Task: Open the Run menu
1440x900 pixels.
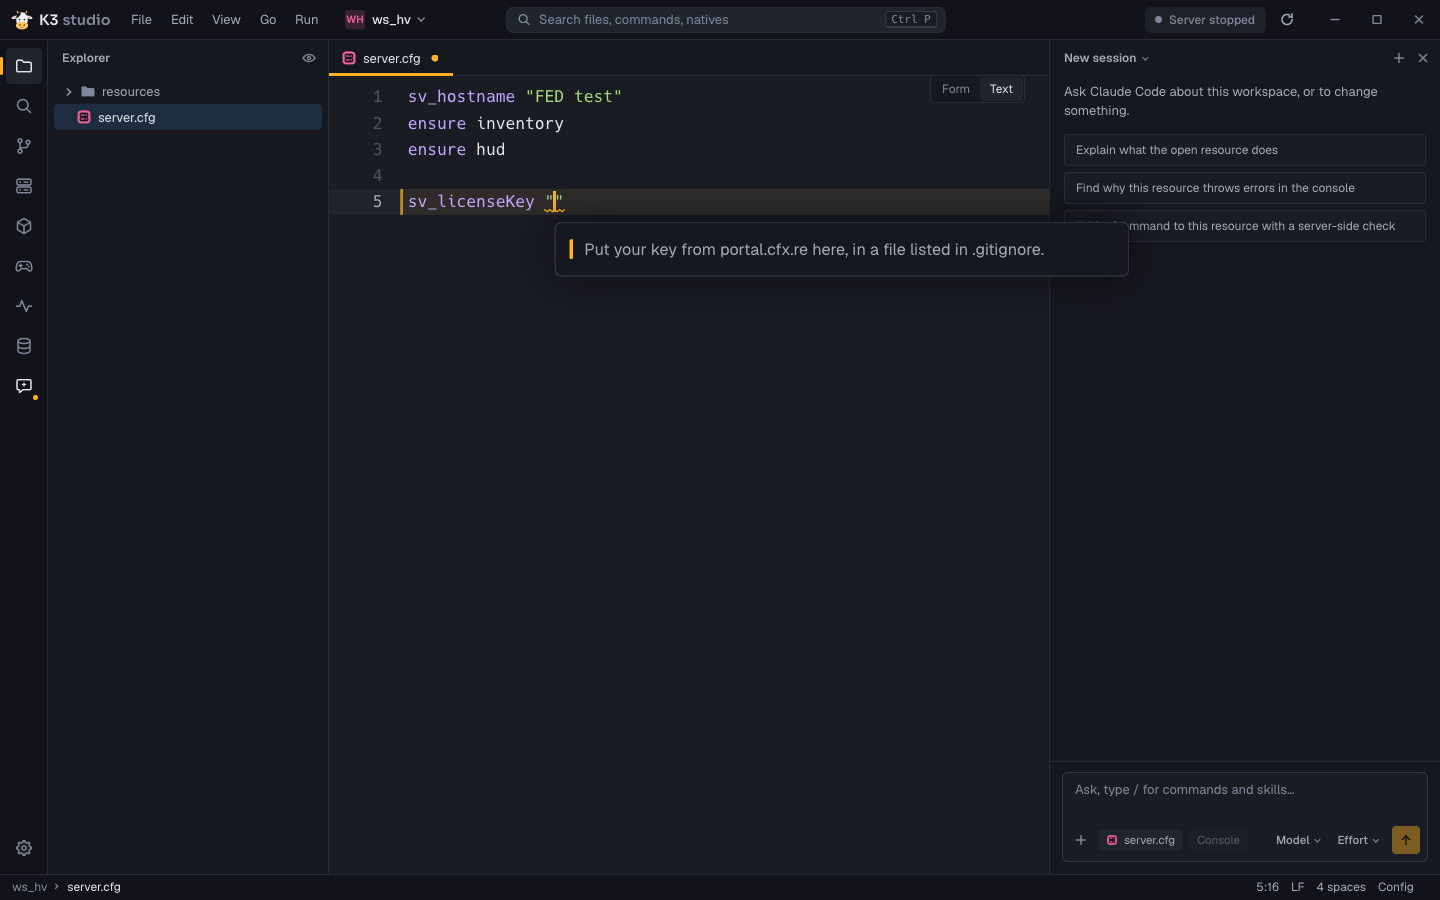Action: [306, 19]
